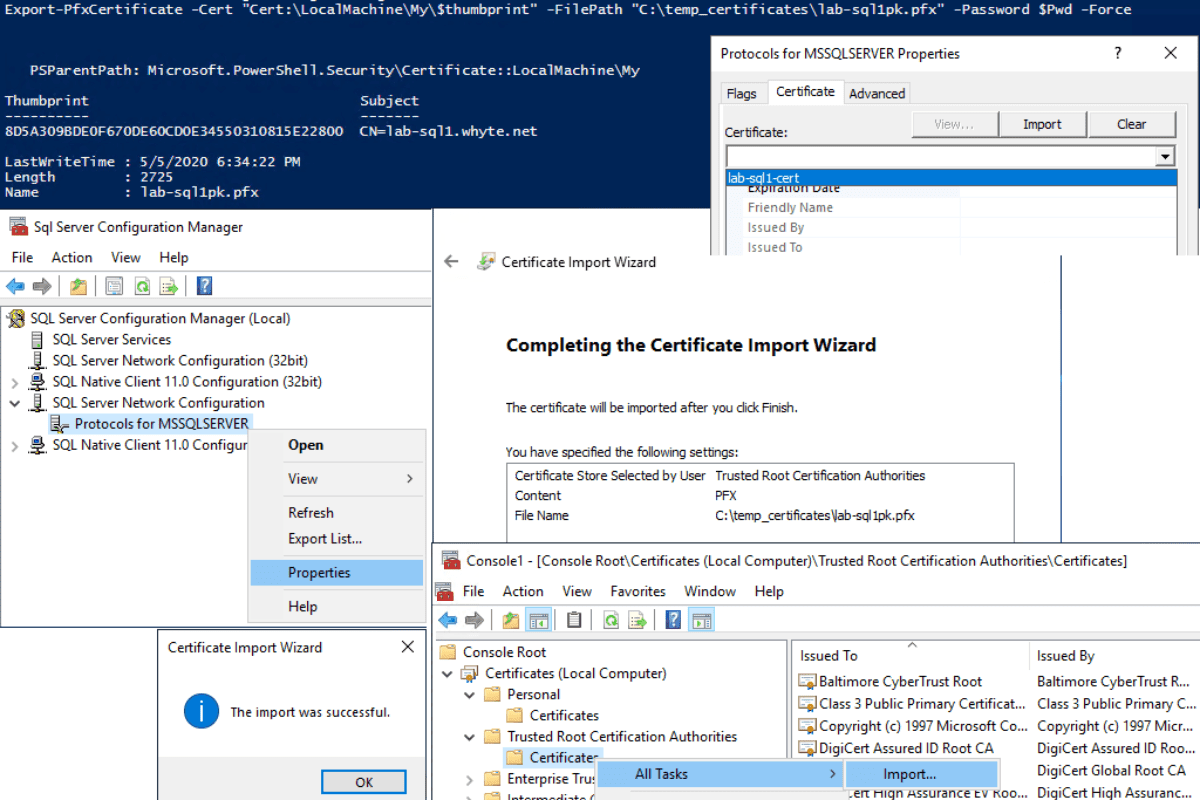Image resolution: width=1200 pixels, height=800 pixels.
Task: Open the Certificate dropdown arrow
Action: tap(1164, 157)
